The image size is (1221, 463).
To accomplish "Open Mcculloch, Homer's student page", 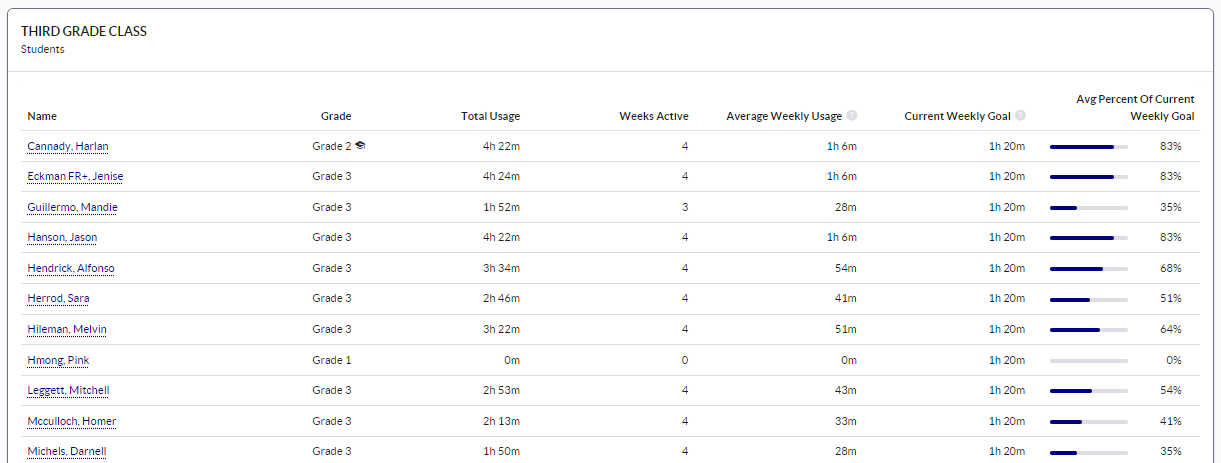I will pos(72,421).
